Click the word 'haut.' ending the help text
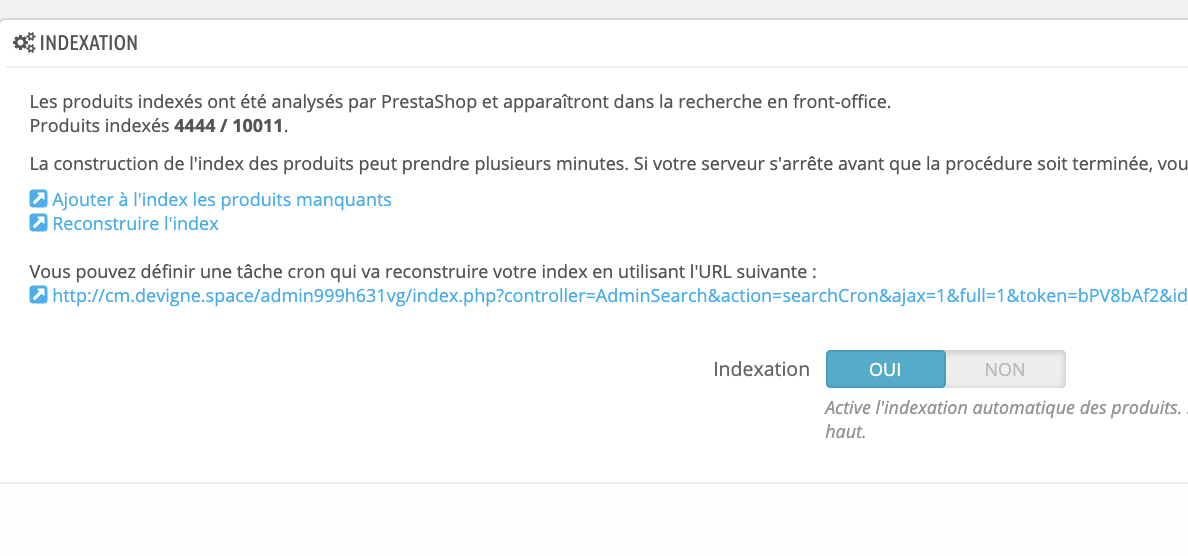1188x556 pixels. (x=846, y=434)
